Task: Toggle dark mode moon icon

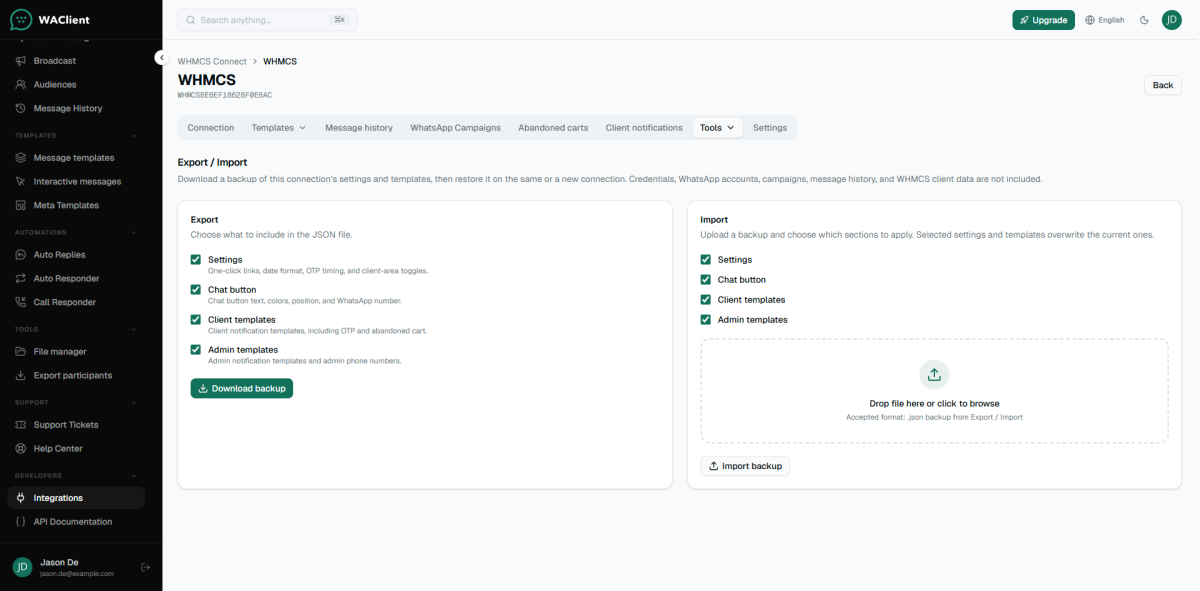Action: pyautogui.click(x=1144, y=20)
